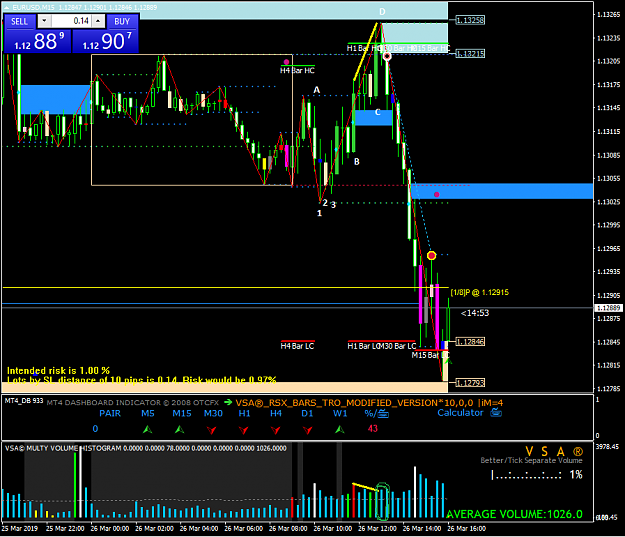
Task: Click the green arrow before VSA_RSX_BARS title
Action: click(x=228, y=402)
